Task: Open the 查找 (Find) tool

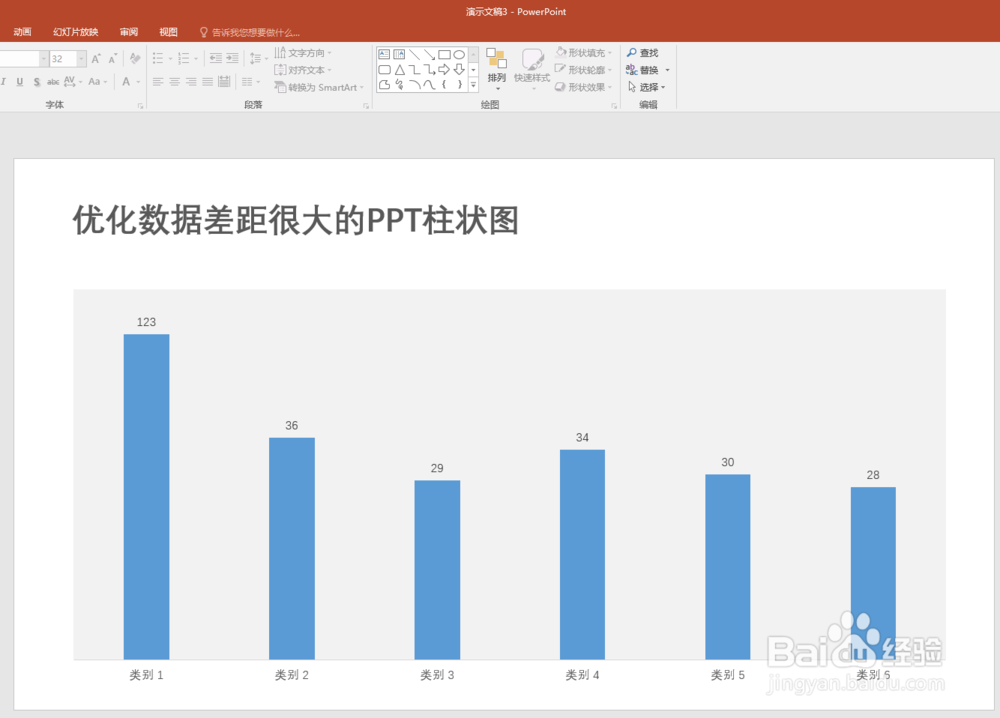Action: pyautogui.click(x=645, y=53)
